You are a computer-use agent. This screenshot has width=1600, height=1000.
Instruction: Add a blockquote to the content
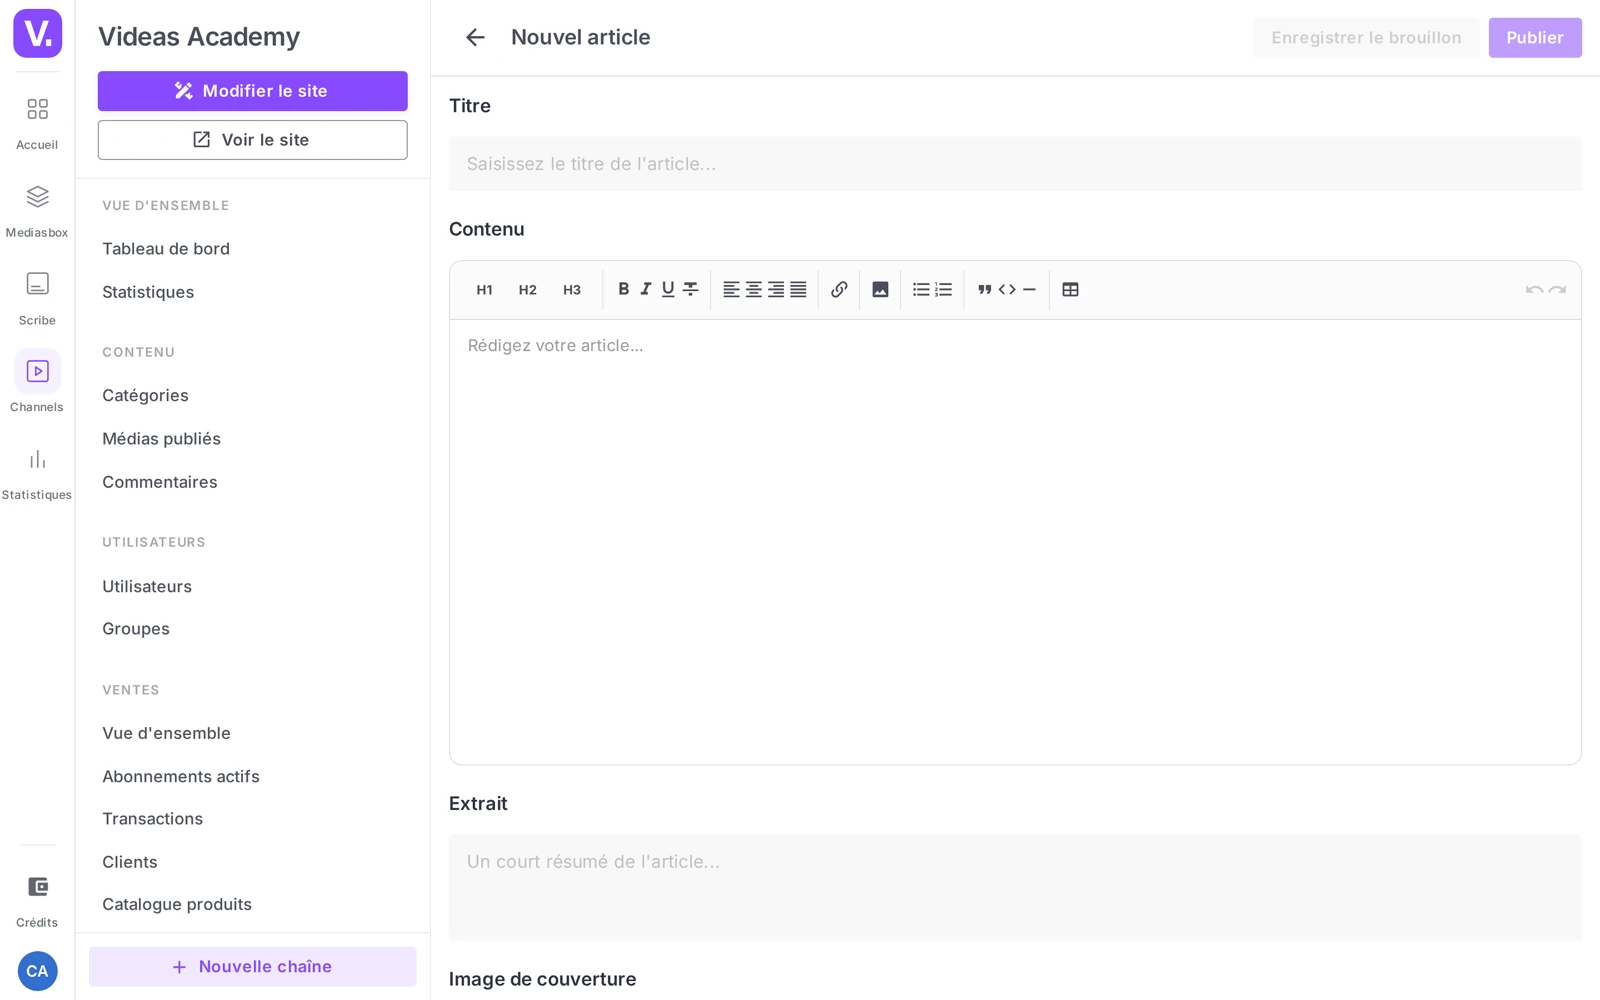pyautogui.click(x=985, y=289)
